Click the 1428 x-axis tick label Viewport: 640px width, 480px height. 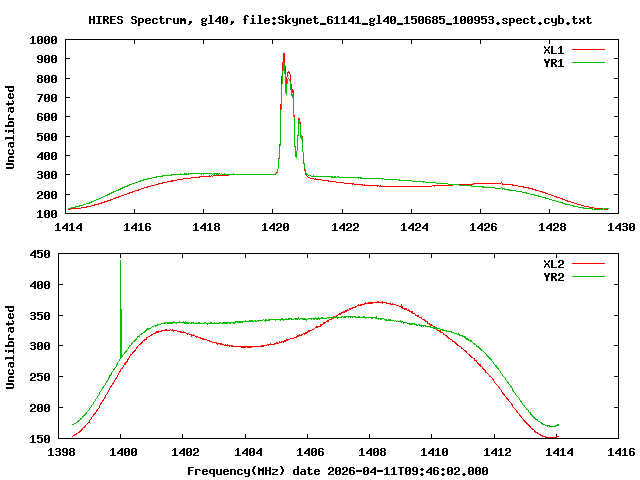tap(552, 227)
